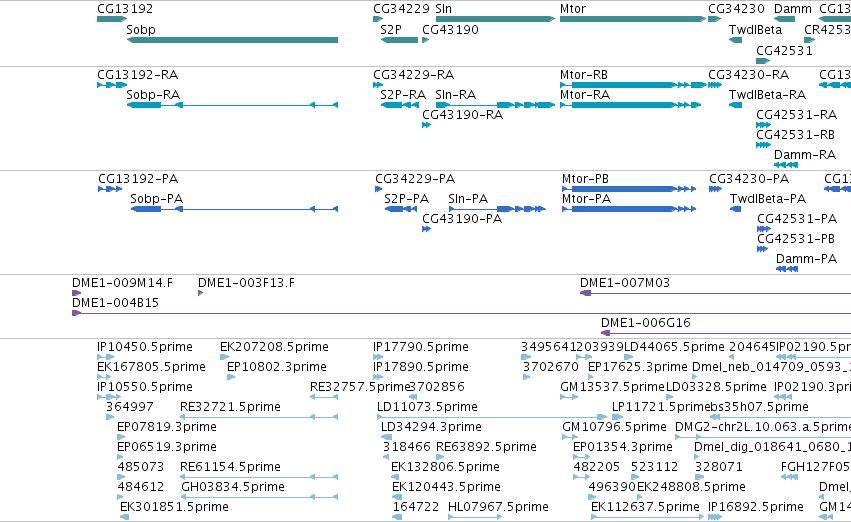Click the IP10450.5prime label
Screen dimensions: 851x522
point(145,347)
